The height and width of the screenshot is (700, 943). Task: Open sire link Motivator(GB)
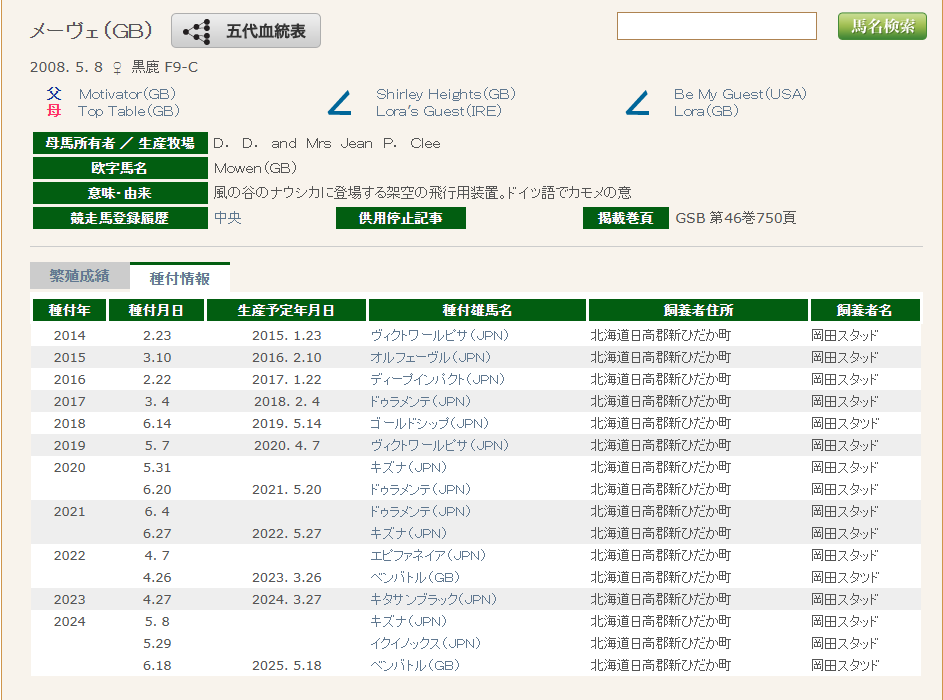126,94
